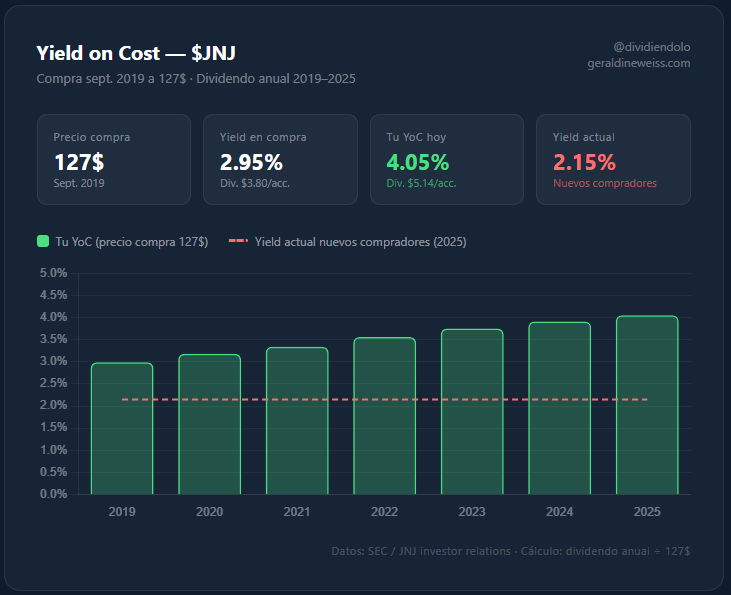Select the 2019 bar in the chart
Image resolution: width=731 pixels, height=595 pixels.
[x=122, y=429]
